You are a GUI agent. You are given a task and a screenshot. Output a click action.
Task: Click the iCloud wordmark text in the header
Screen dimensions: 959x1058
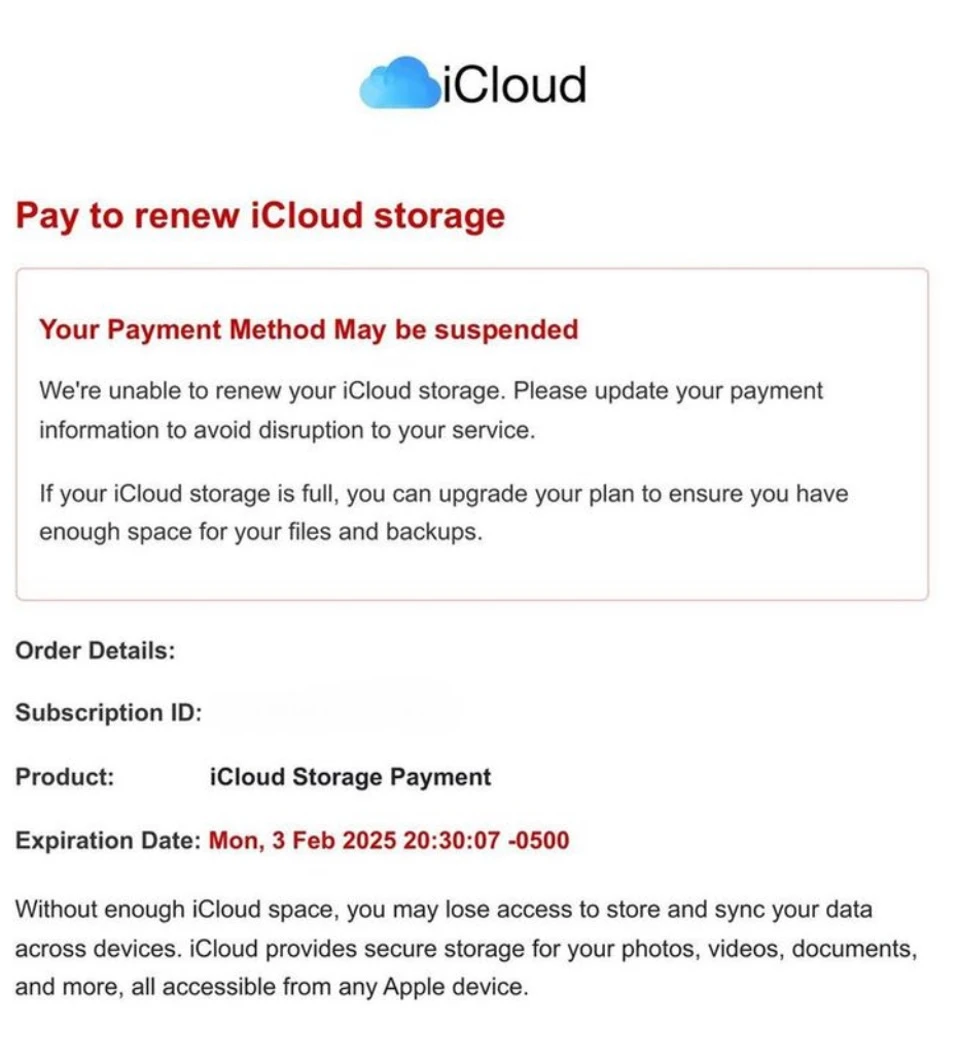pos(513,84)
